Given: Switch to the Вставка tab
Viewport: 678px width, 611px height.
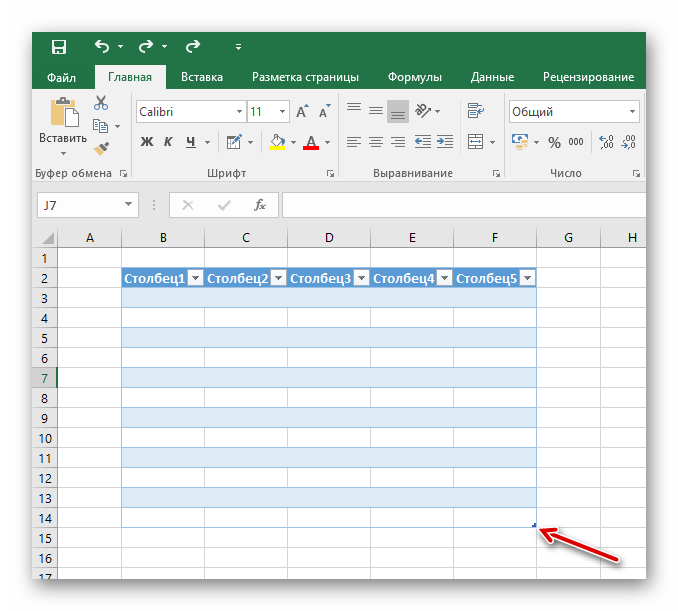Looking at the screenshot, I should point(202,77).
